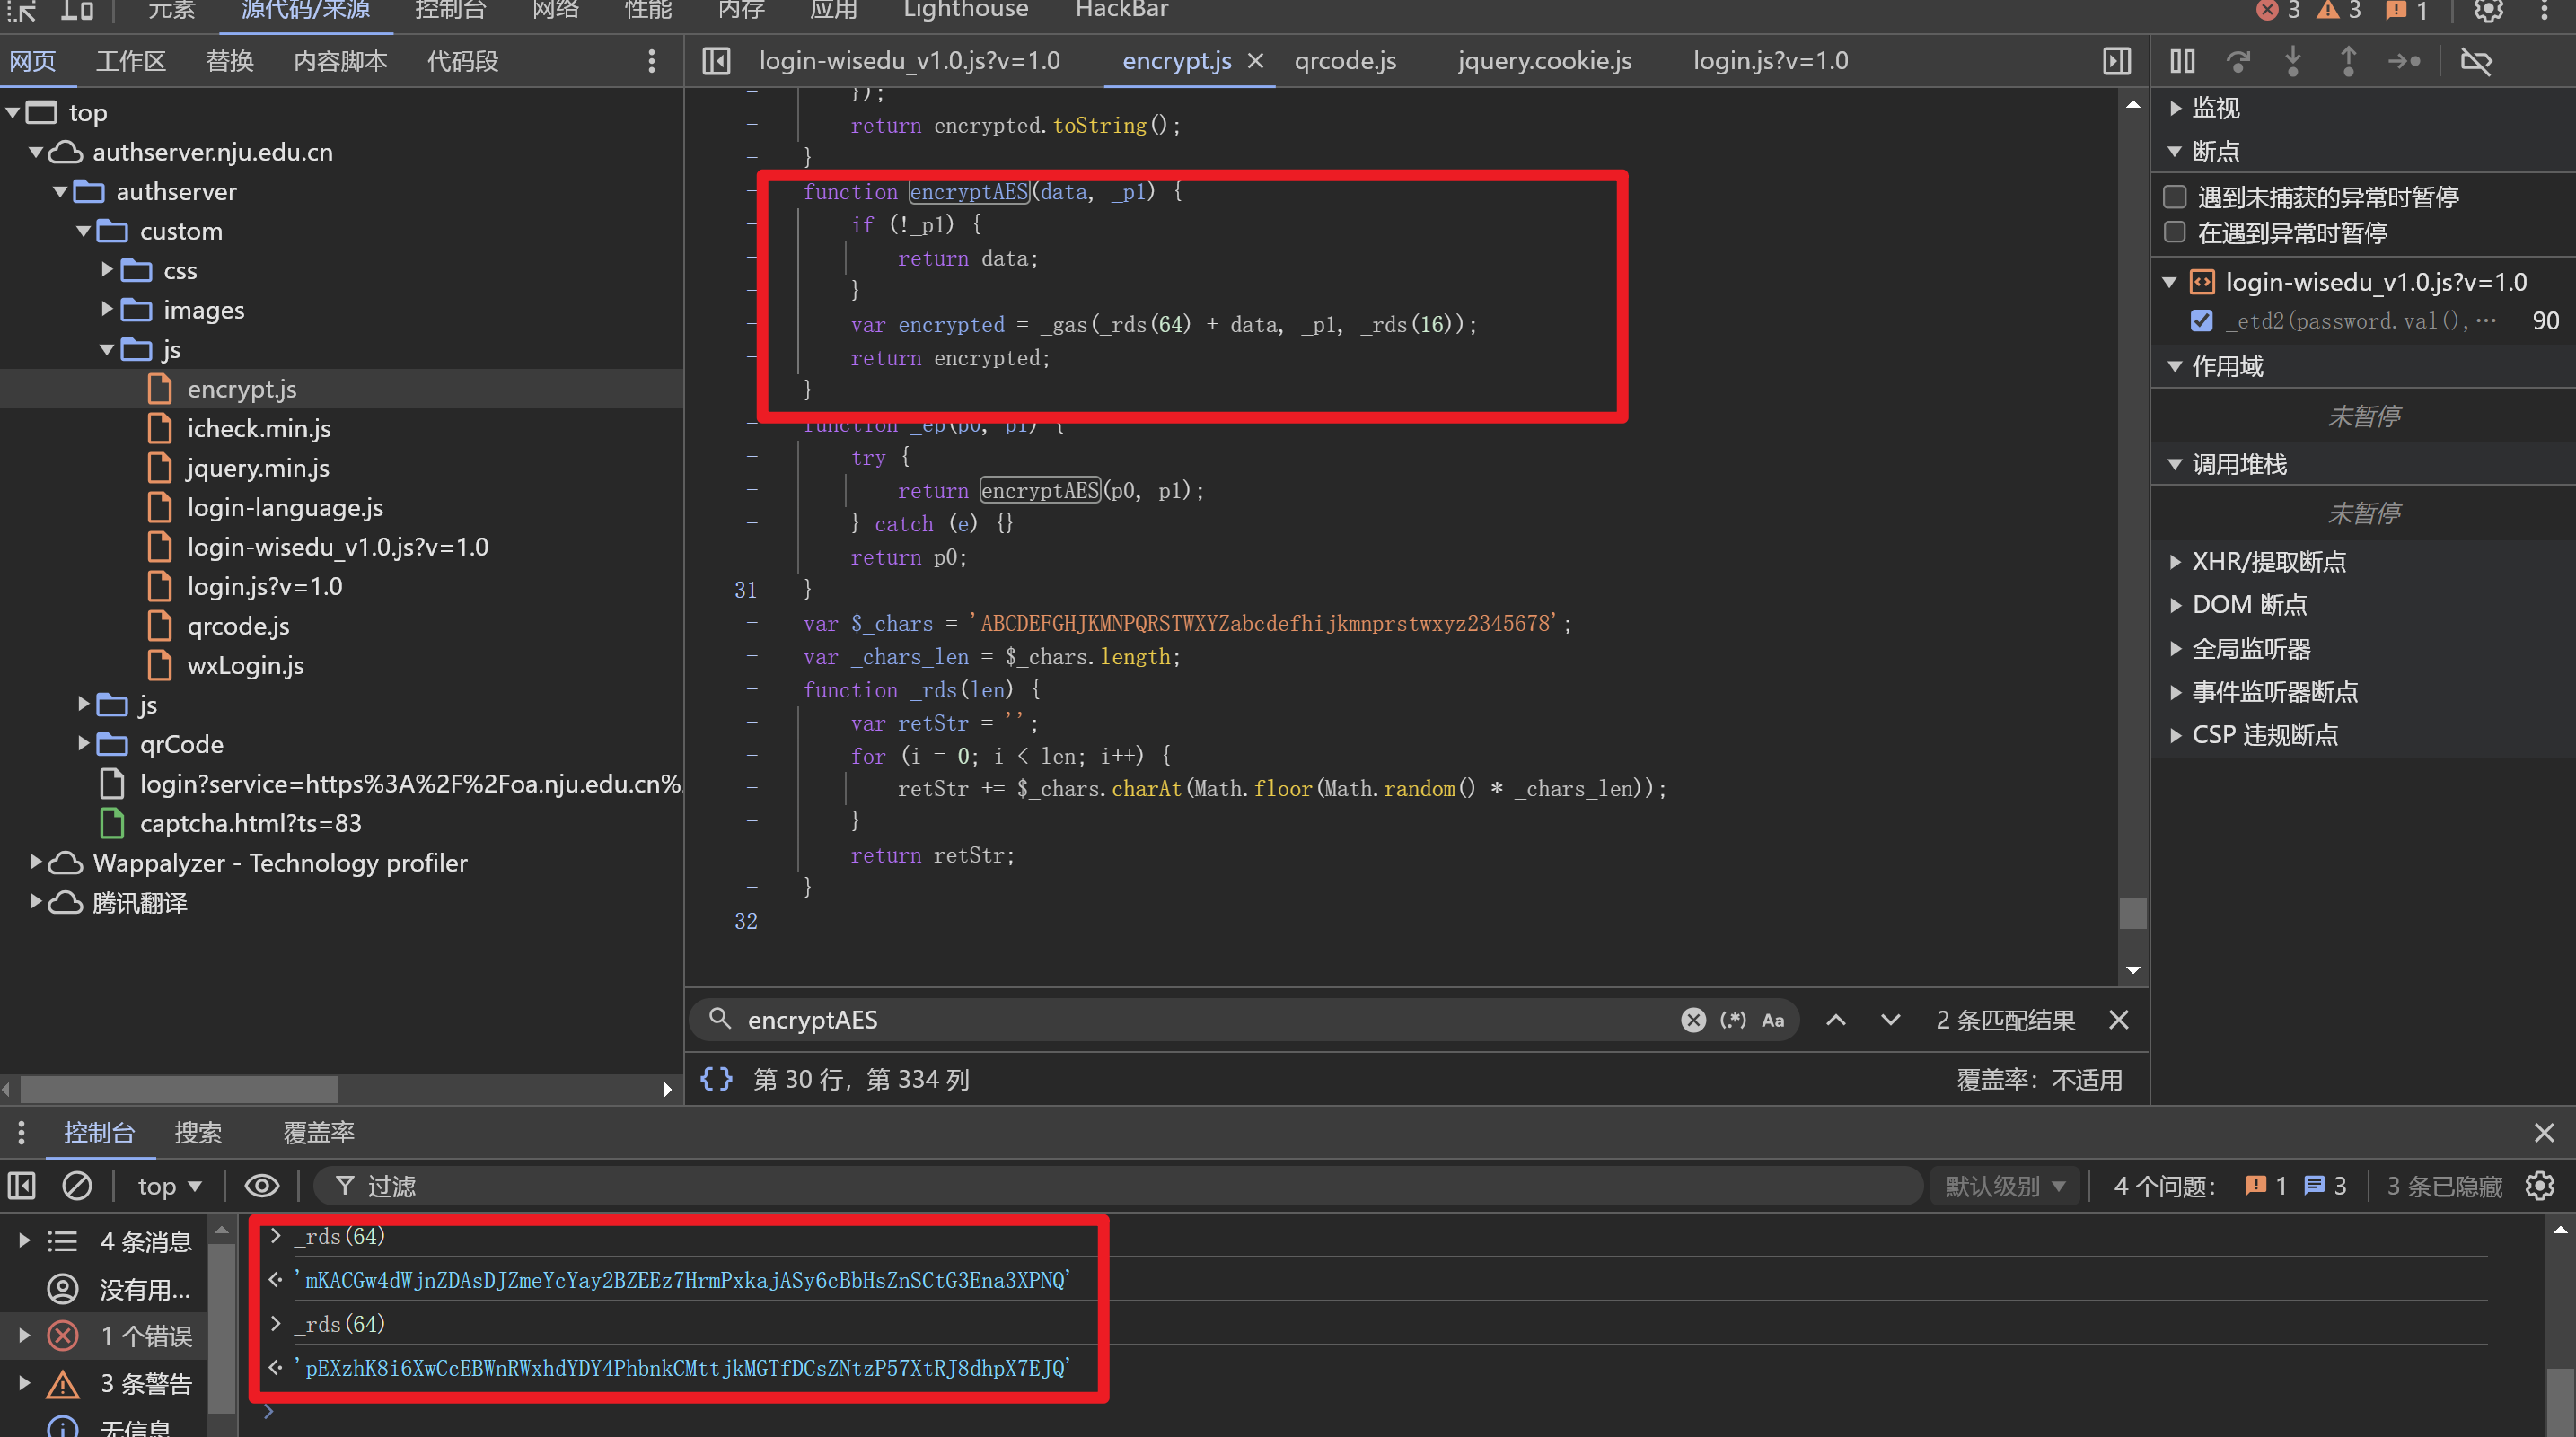
Task: Go to previous search match
Action: [x=1836, y=1019]
